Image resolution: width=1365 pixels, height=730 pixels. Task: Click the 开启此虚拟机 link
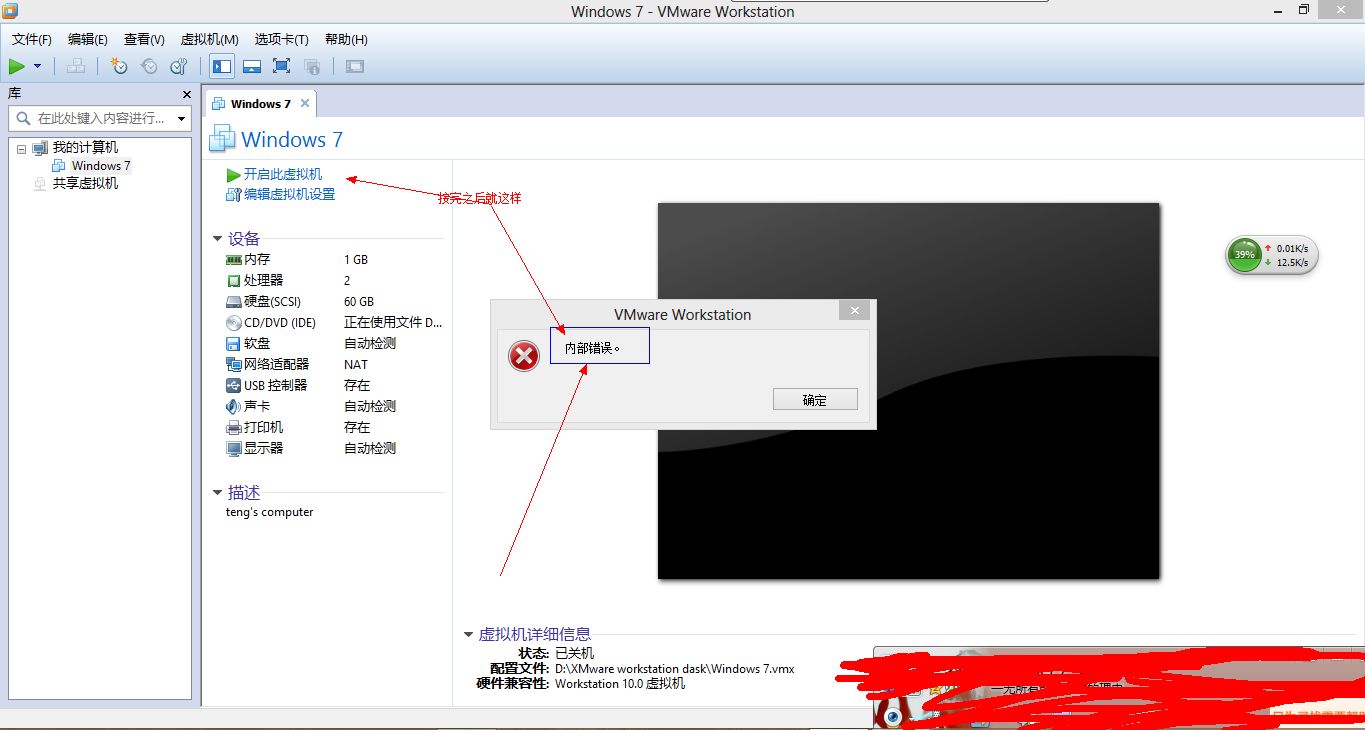(283, 174)
